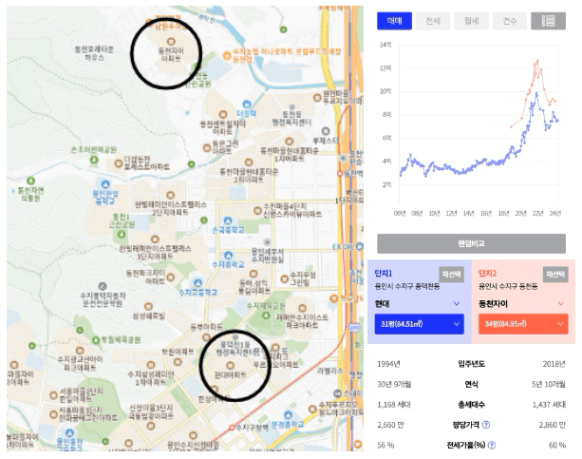Viewport: 582px width, 459px height.
Task: Select the 매매 sale price tab
Action: (394, 21)
